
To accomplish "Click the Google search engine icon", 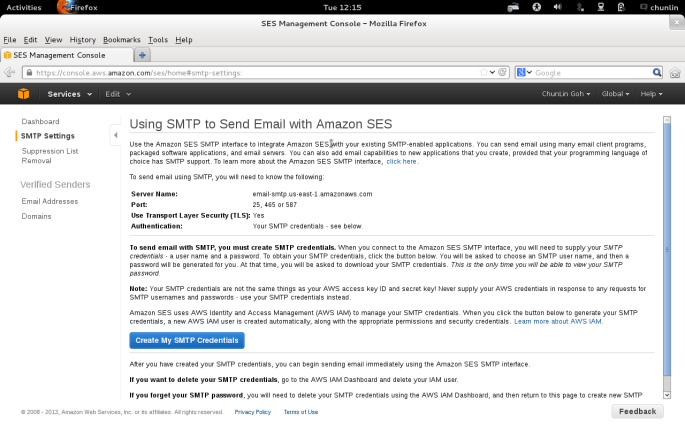I will point(521,72).
